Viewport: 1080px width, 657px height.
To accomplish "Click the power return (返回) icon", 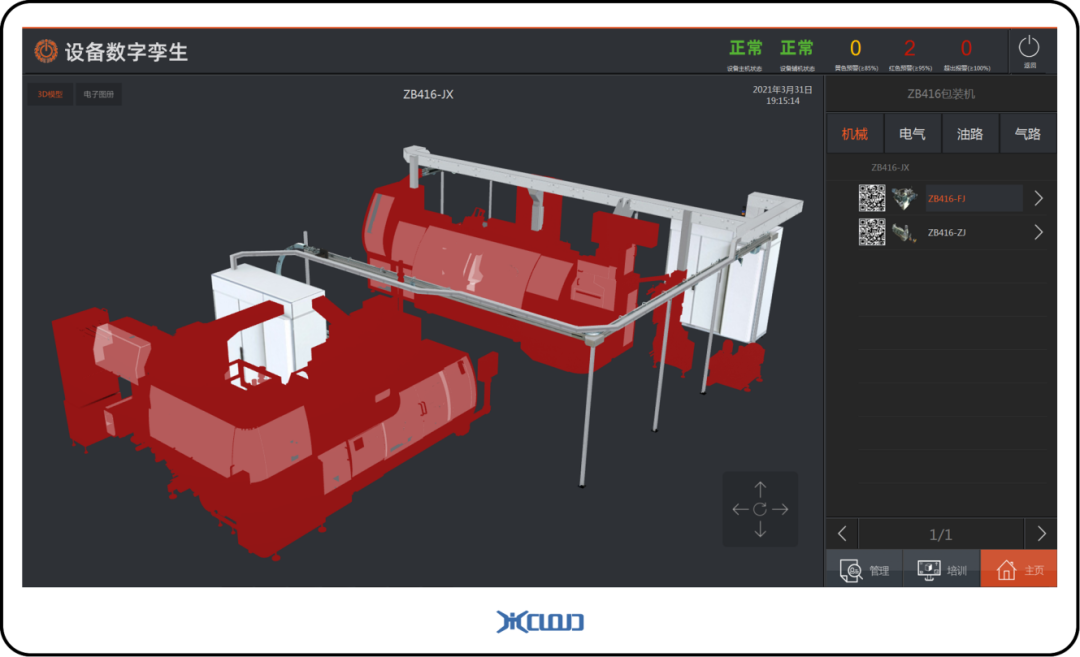I will click(1029, 50).
